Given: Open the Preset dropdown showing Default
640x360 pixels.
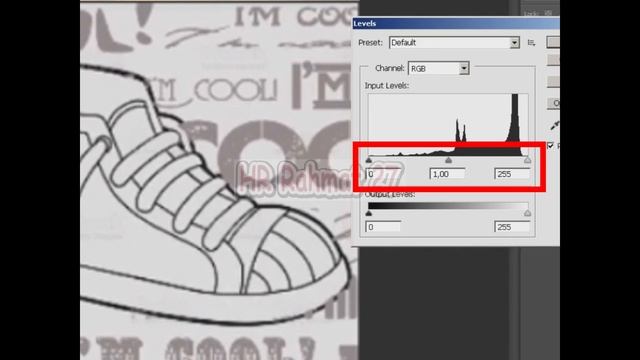Looking at the screenshot, I should pyautogui.click(x=454, y=42).
